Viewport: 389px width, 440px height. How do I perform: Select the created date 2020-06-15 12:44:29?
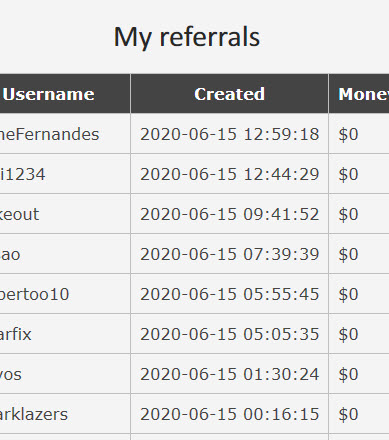point(230,174)
